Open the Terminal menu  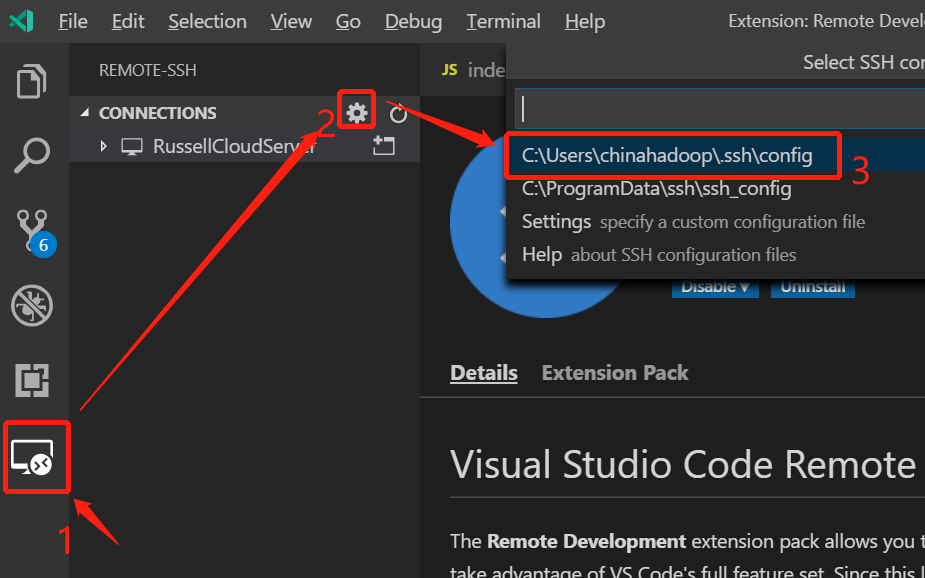[503, 21]
